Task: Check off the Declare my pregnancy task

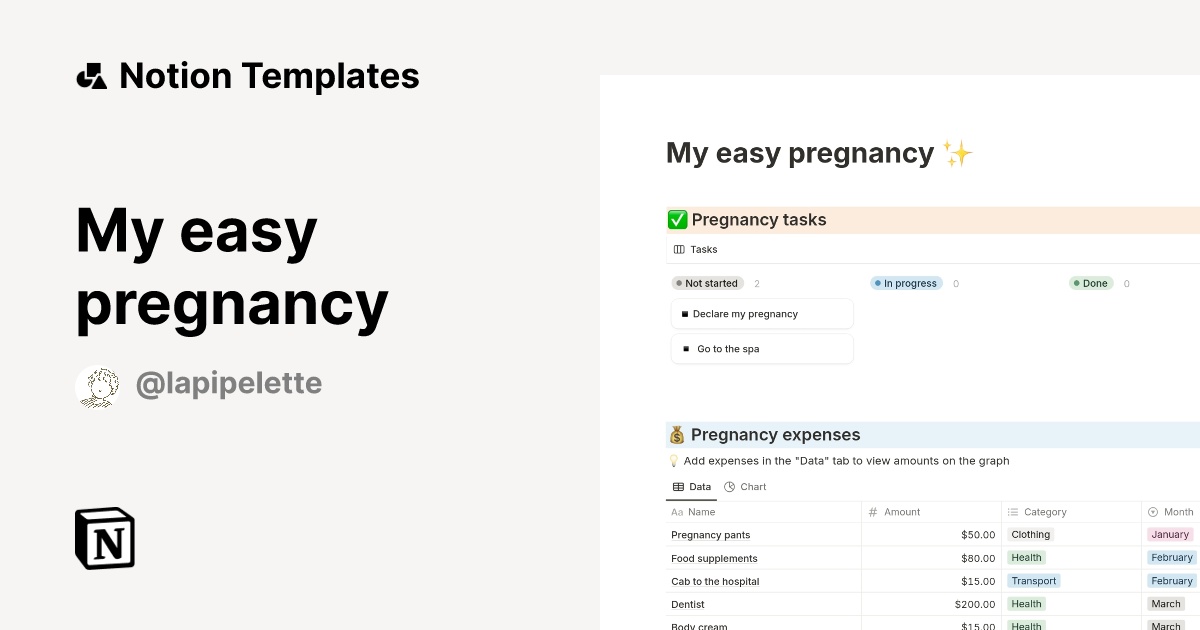Action: tap(685, 313)
